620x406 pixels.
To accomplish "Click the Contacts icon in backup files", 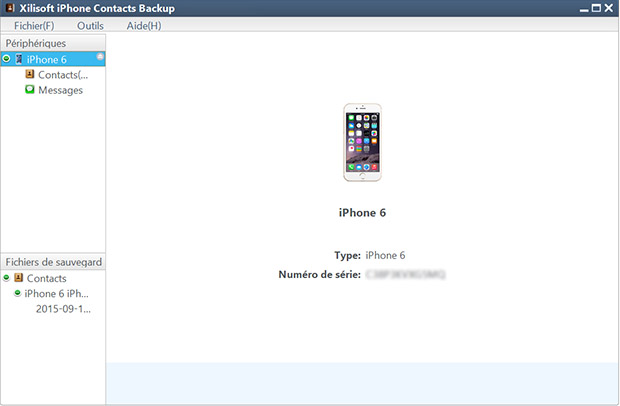I will point(19,278).
